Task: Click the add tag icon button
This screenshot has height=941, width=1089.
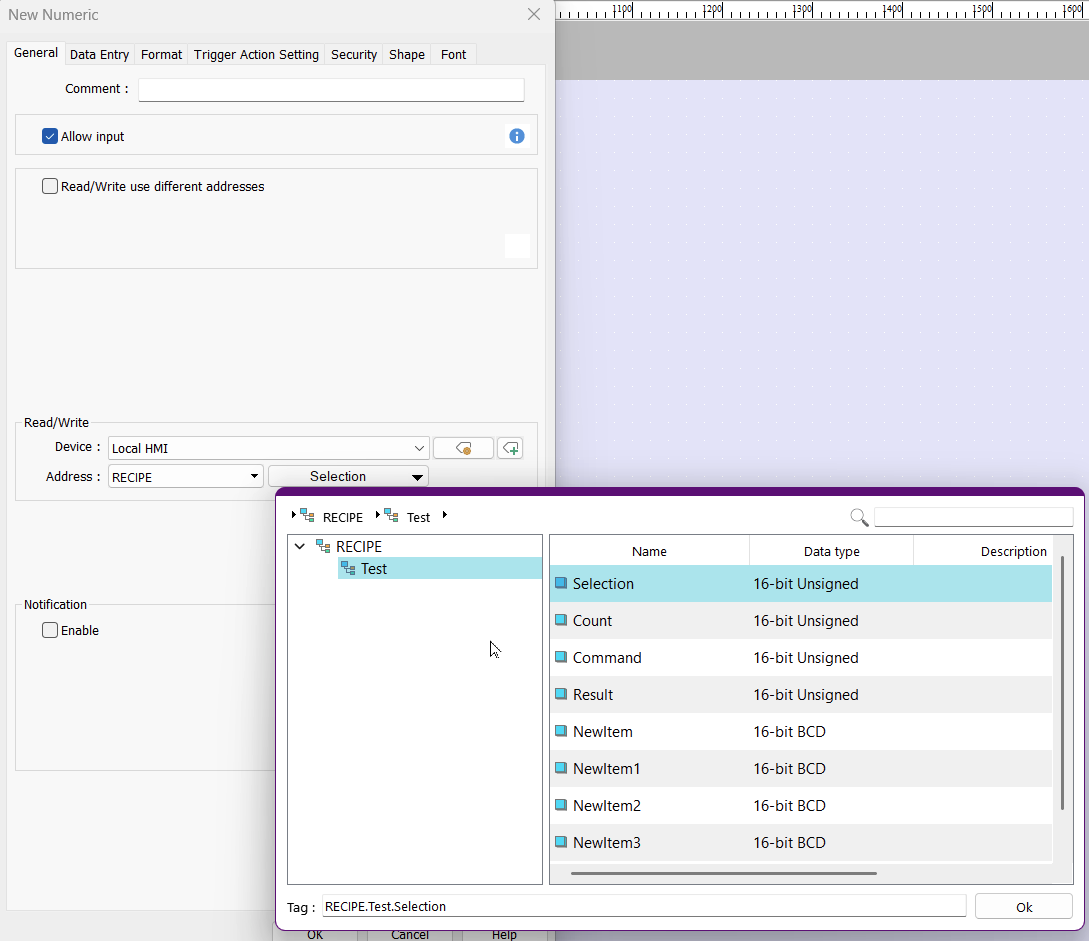Action: [510, 448]
